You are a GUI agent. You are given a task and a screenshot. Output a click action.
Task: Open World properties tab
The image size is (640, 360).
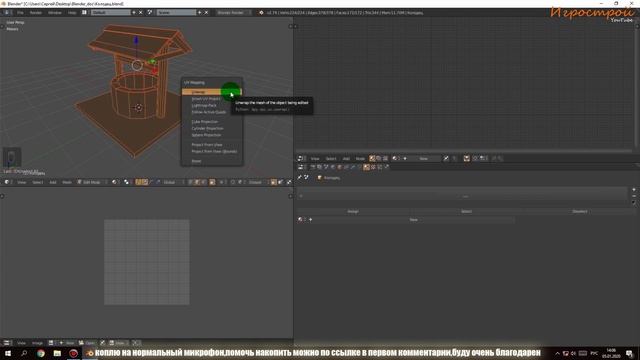[x=333, y=167]
